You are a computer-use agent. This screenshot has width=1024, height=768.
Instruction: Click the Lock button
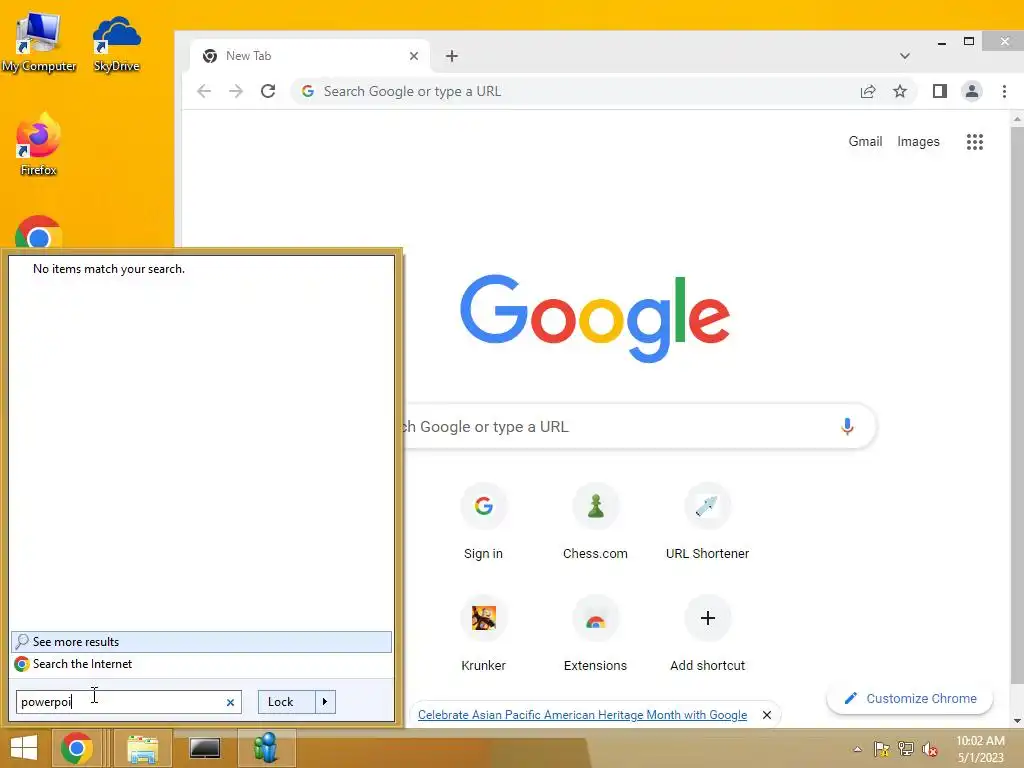coord(287,702)
